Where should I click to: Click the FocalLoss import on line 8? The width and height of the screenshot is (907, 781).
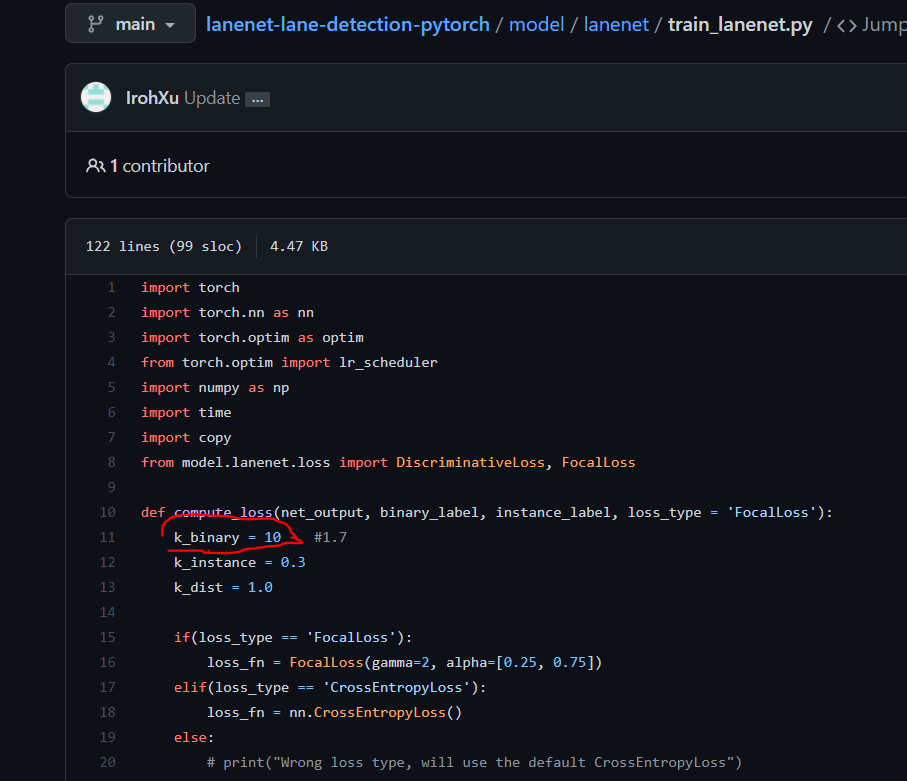click(x=598, y=462)
